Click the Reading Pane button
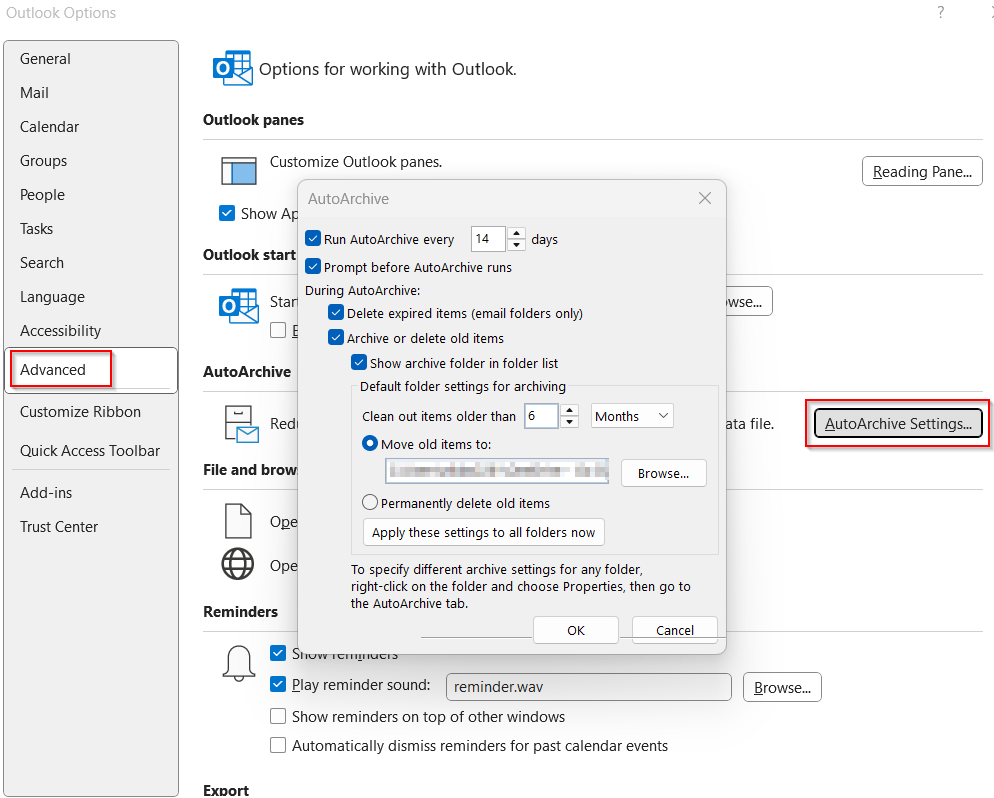994x798 pixels. (922, 171)
